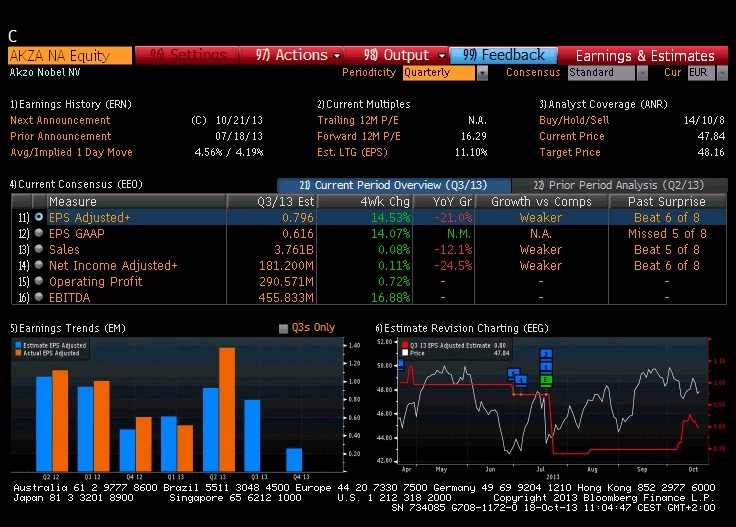Screen dimensions: 736x527
Task: Open Earnings History (ERN) section
Action: point(71,104)
